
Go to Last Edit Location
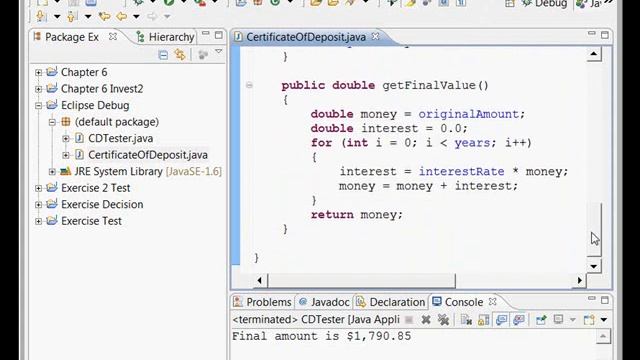pyautogui.click(x=104, y=17)
